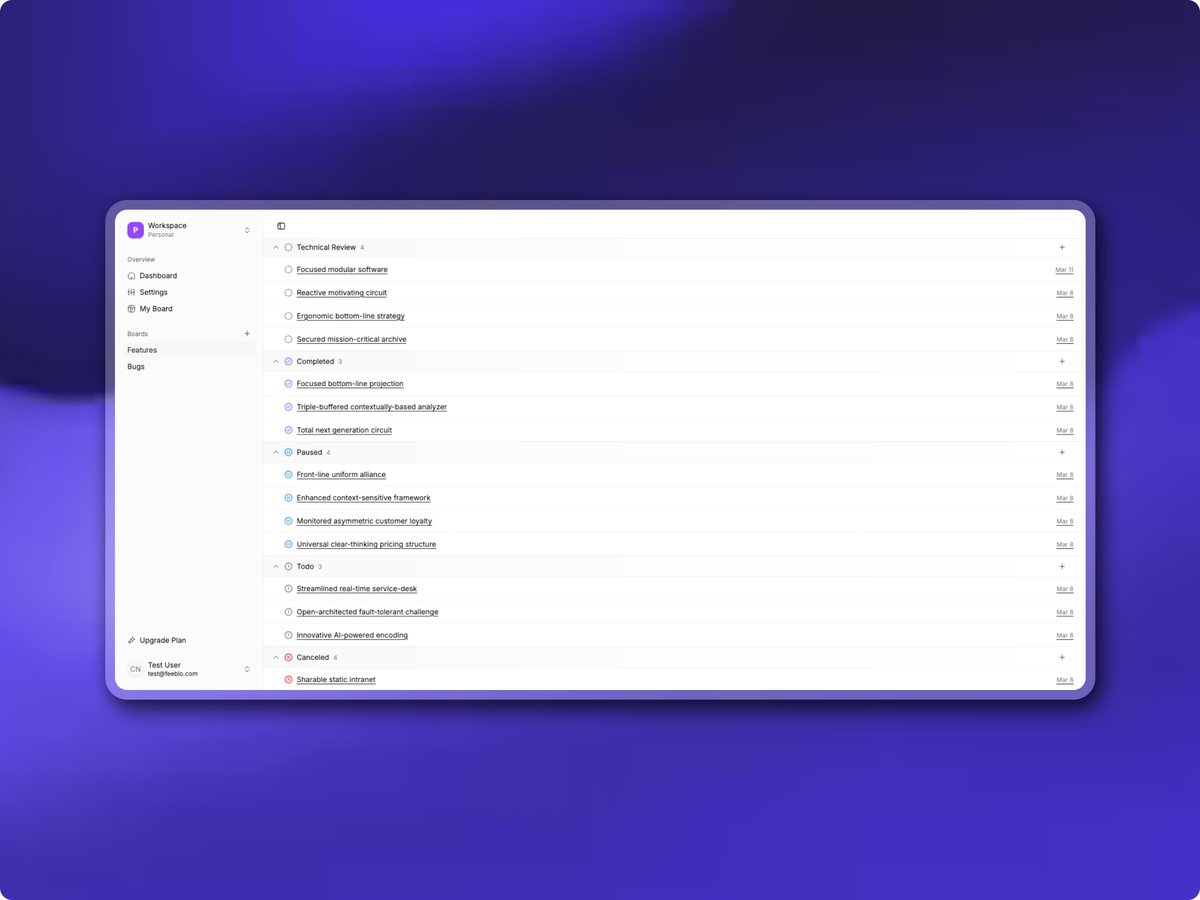This screenshot has width=1200, height=900.
Task: Click status icon of Innovative AI-powered encoding
Action: (x=288, y=635)
